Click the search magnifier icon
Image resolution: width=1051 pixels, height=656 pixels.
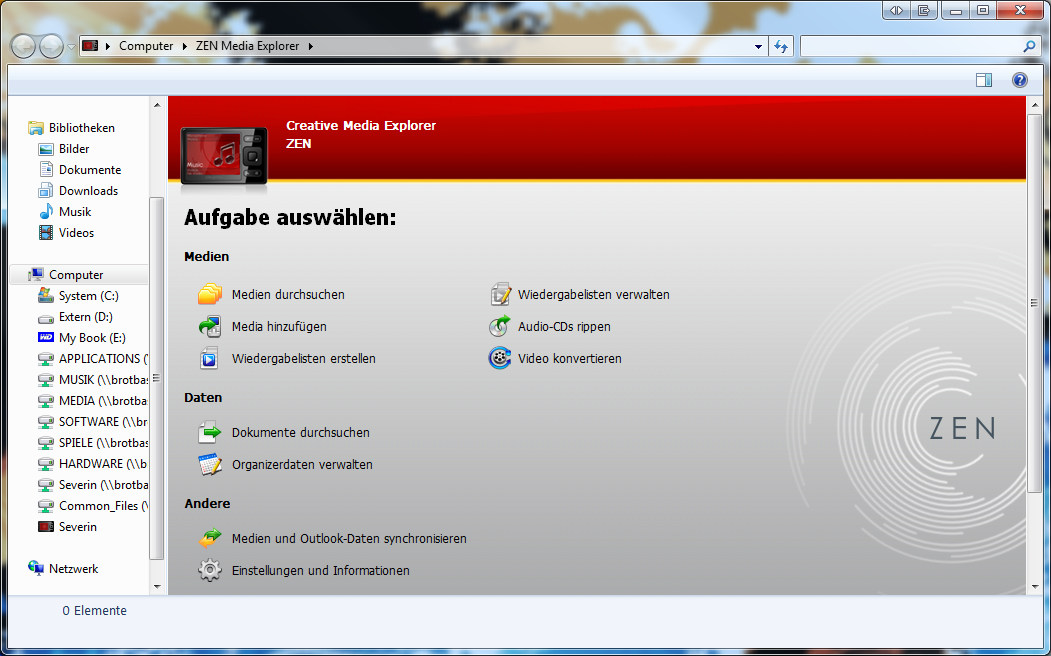click(x=1030, y=46)
